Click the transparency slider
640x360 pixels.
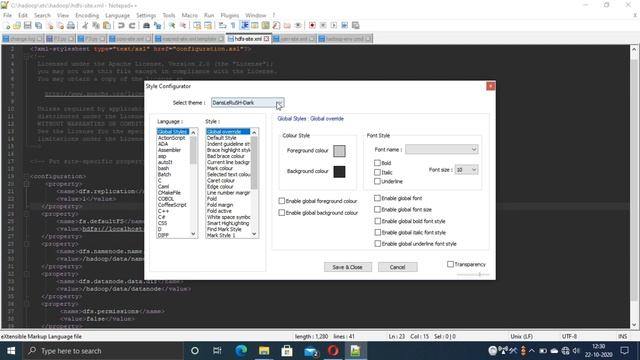click(x=473, y=274)
